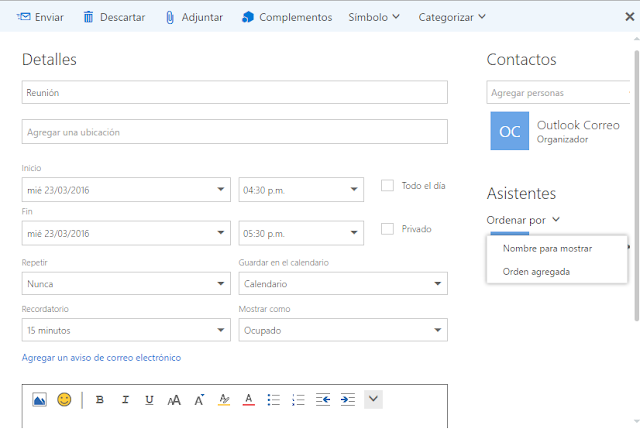Open the 04:30 p.m. start time dropdown

pos(301,189)
